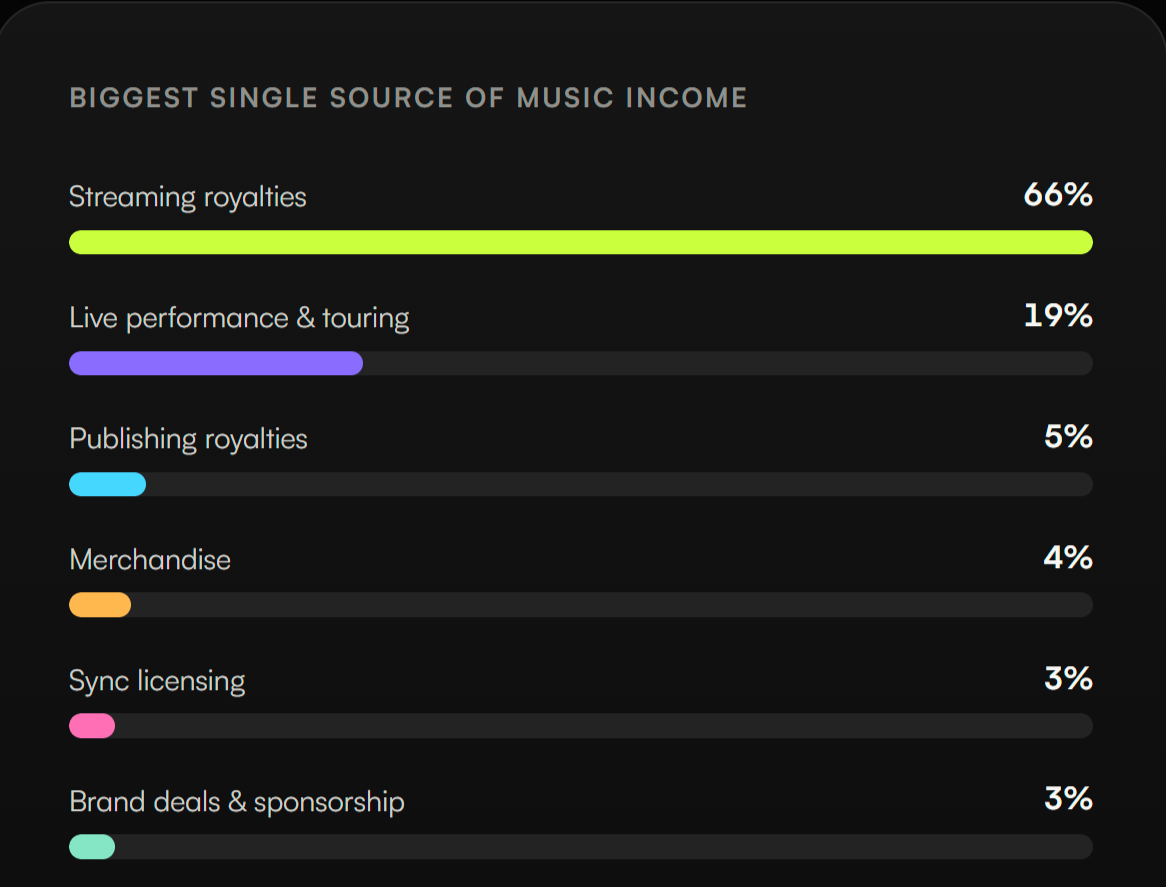This screenshot has width=1166, height=887.
Task: Click the Brand deals & sponsorship label
Action: point(236,802)
